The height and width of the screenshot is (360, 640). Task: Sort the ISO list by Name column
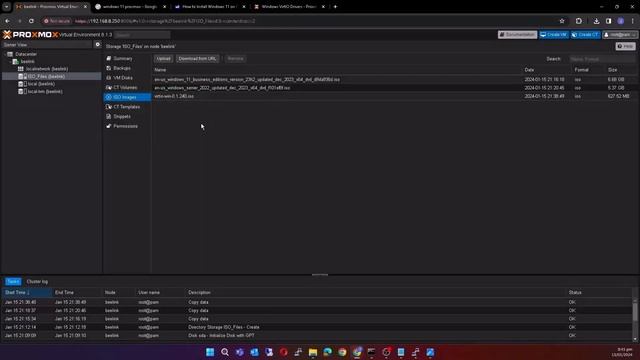338,70
